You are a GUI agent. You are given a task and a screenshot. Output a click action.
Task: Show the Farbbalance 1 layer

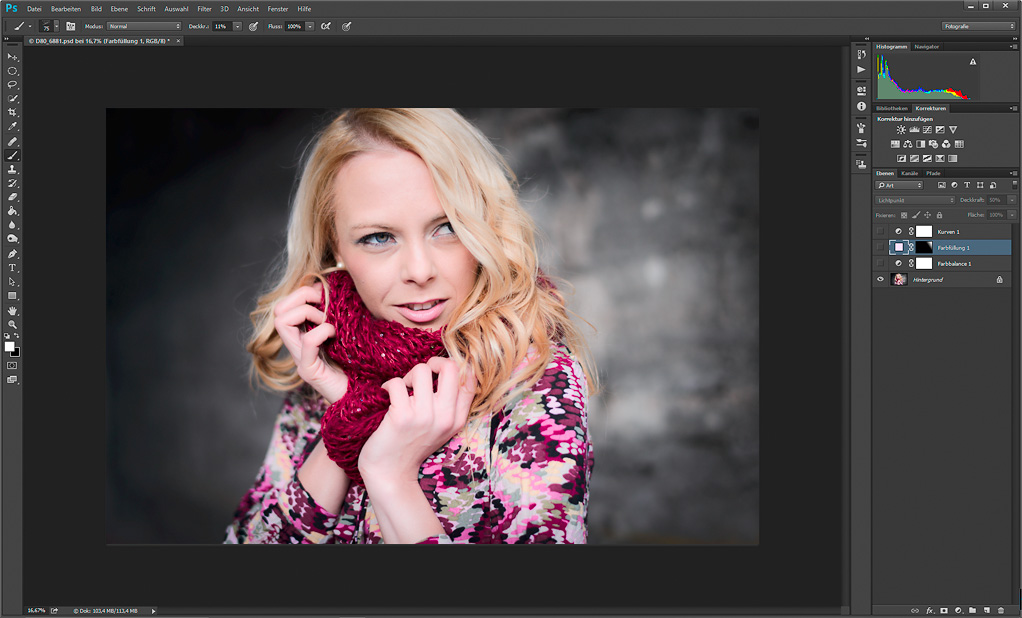(881, 263)
